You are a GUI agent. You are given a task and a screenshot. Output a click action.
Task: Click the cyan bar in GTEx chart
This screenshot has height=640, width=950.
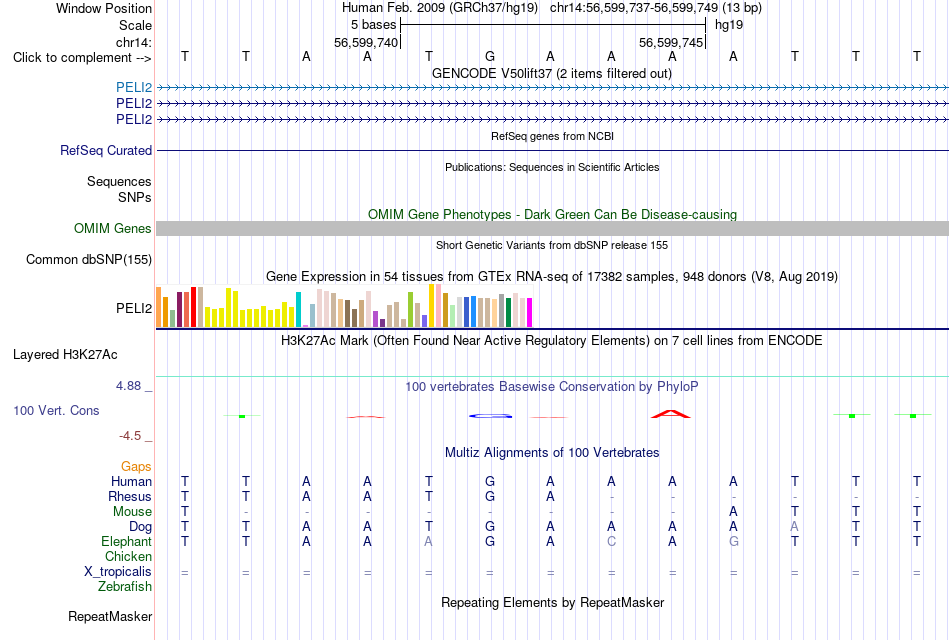(x=299, y=310)
